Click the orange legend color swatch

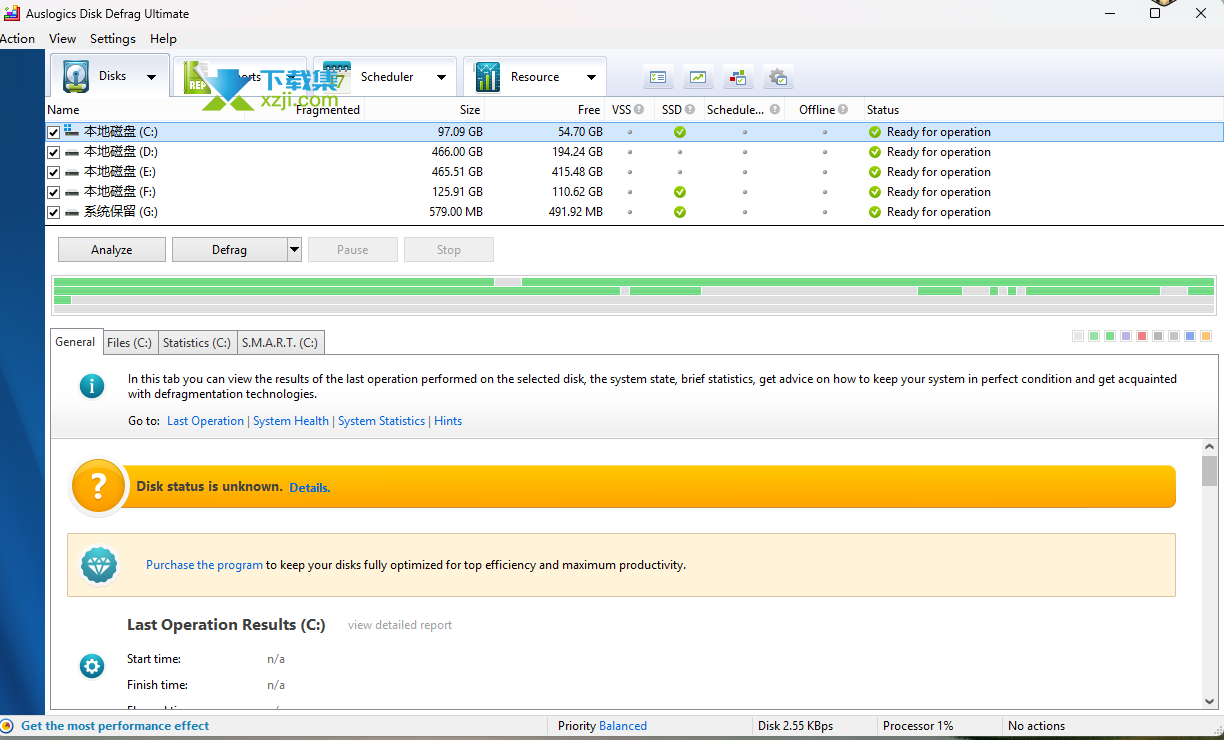click(1206, 336)
